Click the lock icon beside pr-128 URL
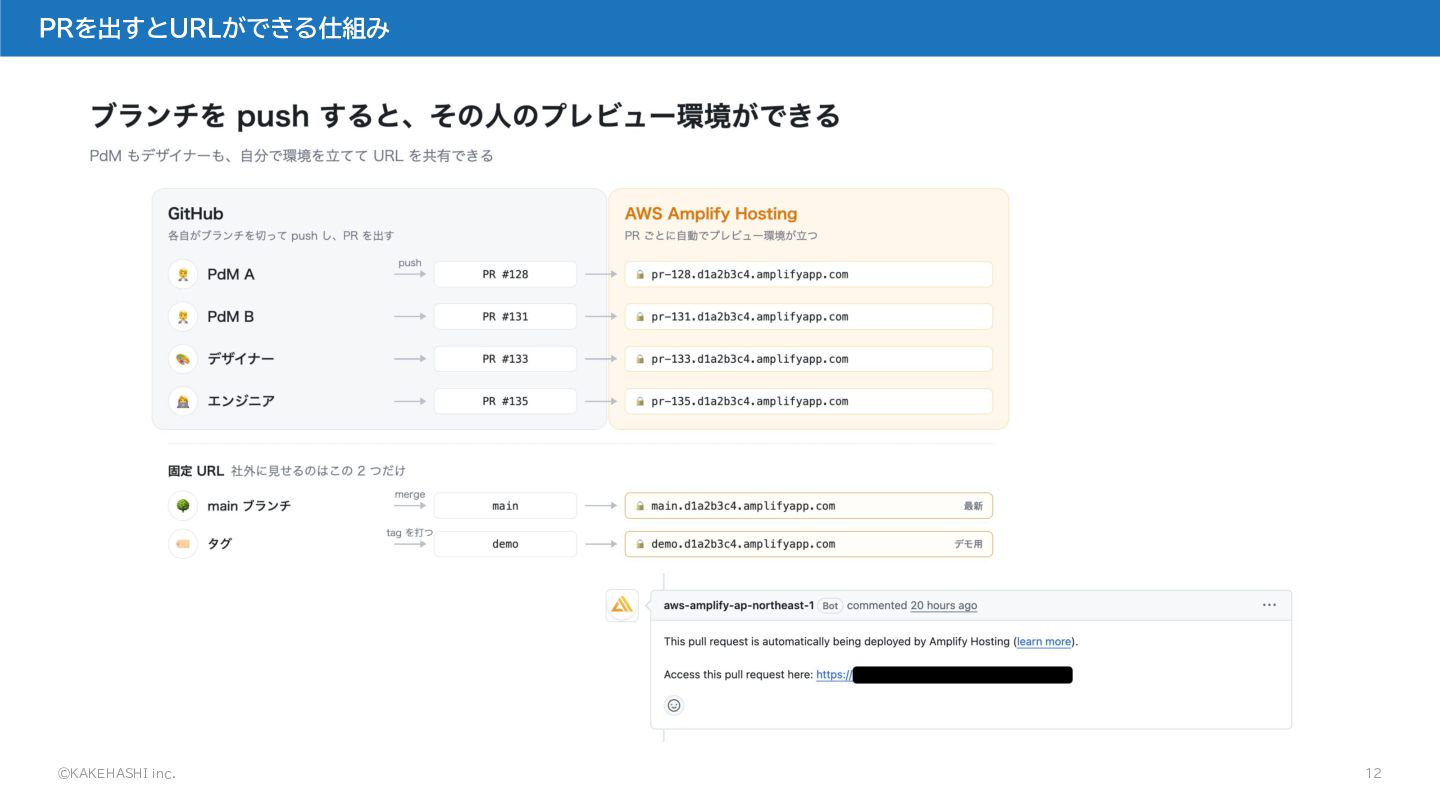Screen dimensions: 1440x810 click(640, 274)
